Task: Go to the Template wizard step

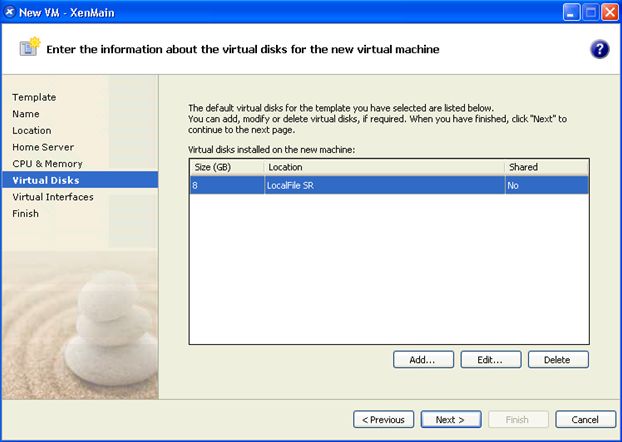Action: pyautogui.click(x=34, y=97)
